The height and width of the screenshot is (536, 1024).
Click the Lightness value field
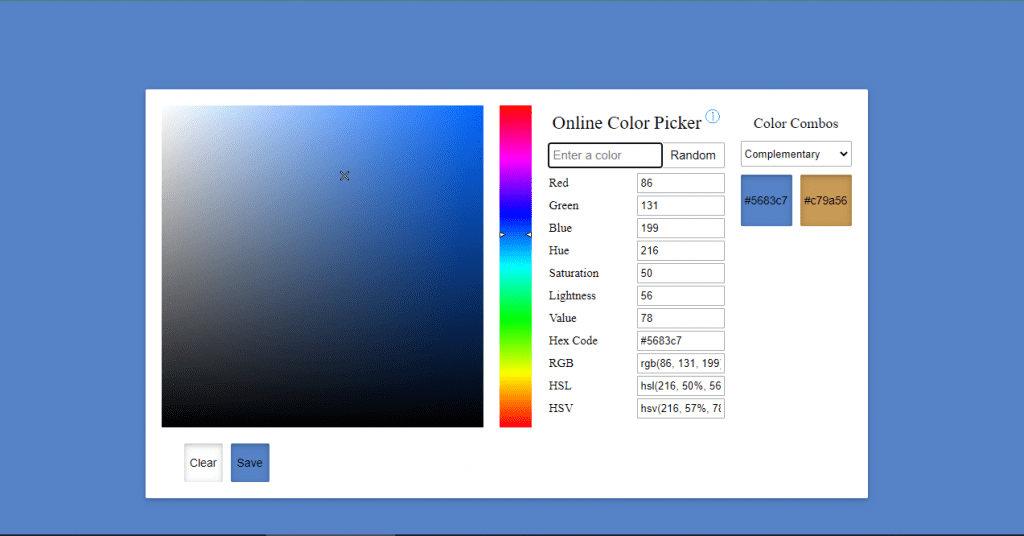tap(680, 296)
